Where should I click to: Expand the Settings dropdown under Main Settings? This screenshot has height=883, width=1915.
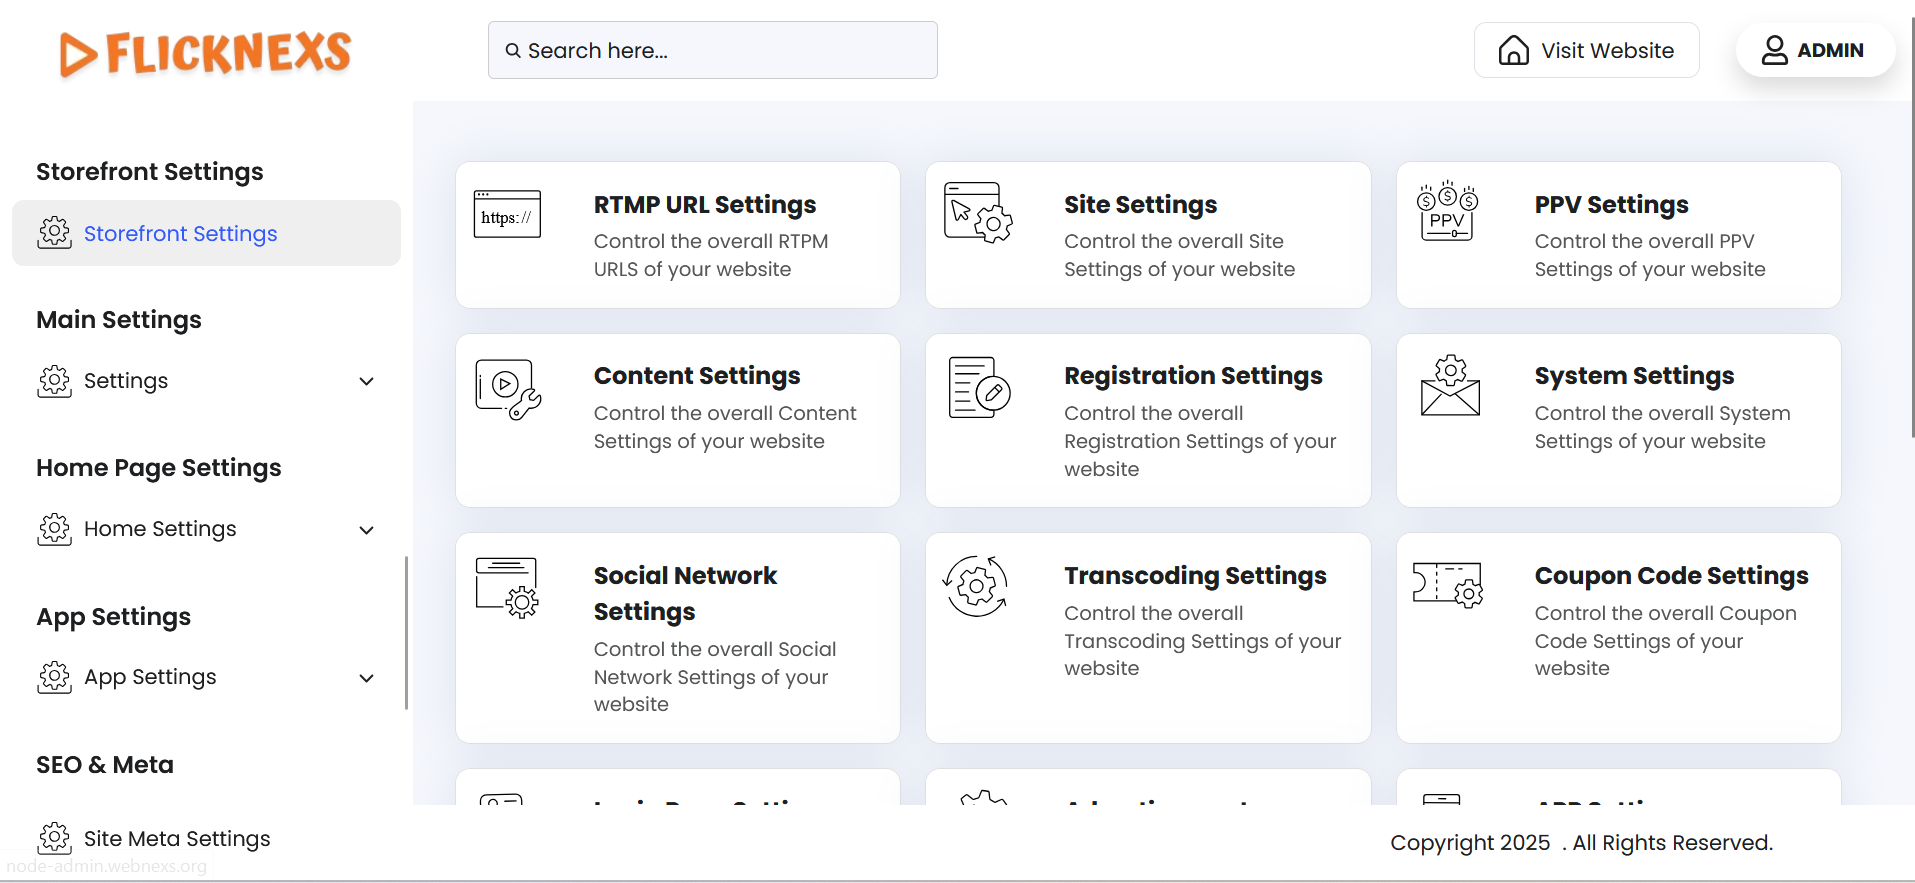(x=366, y=381)
